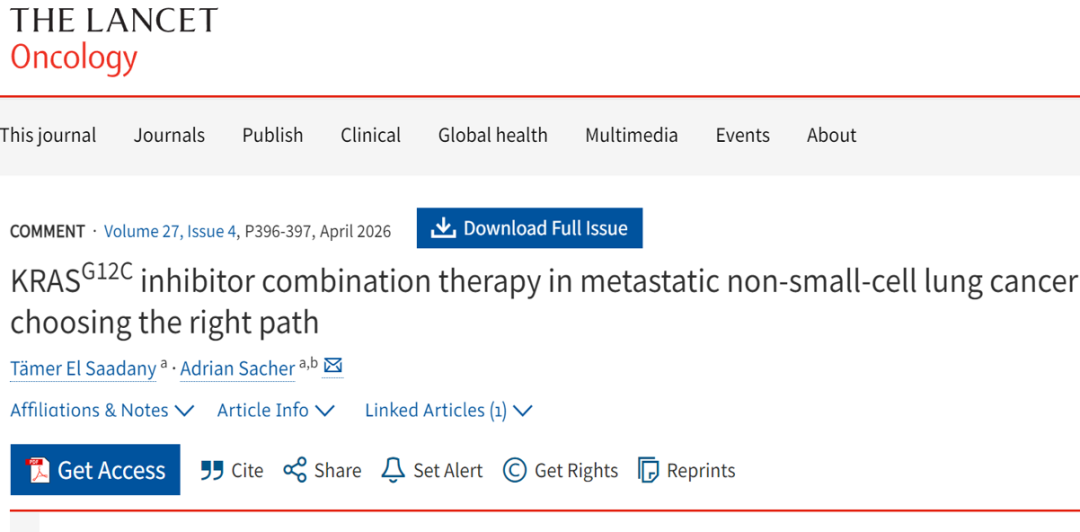Click the Get Rights copyright icon
1080x532 pixels.
pyautogui.click(x=515, y=470)
